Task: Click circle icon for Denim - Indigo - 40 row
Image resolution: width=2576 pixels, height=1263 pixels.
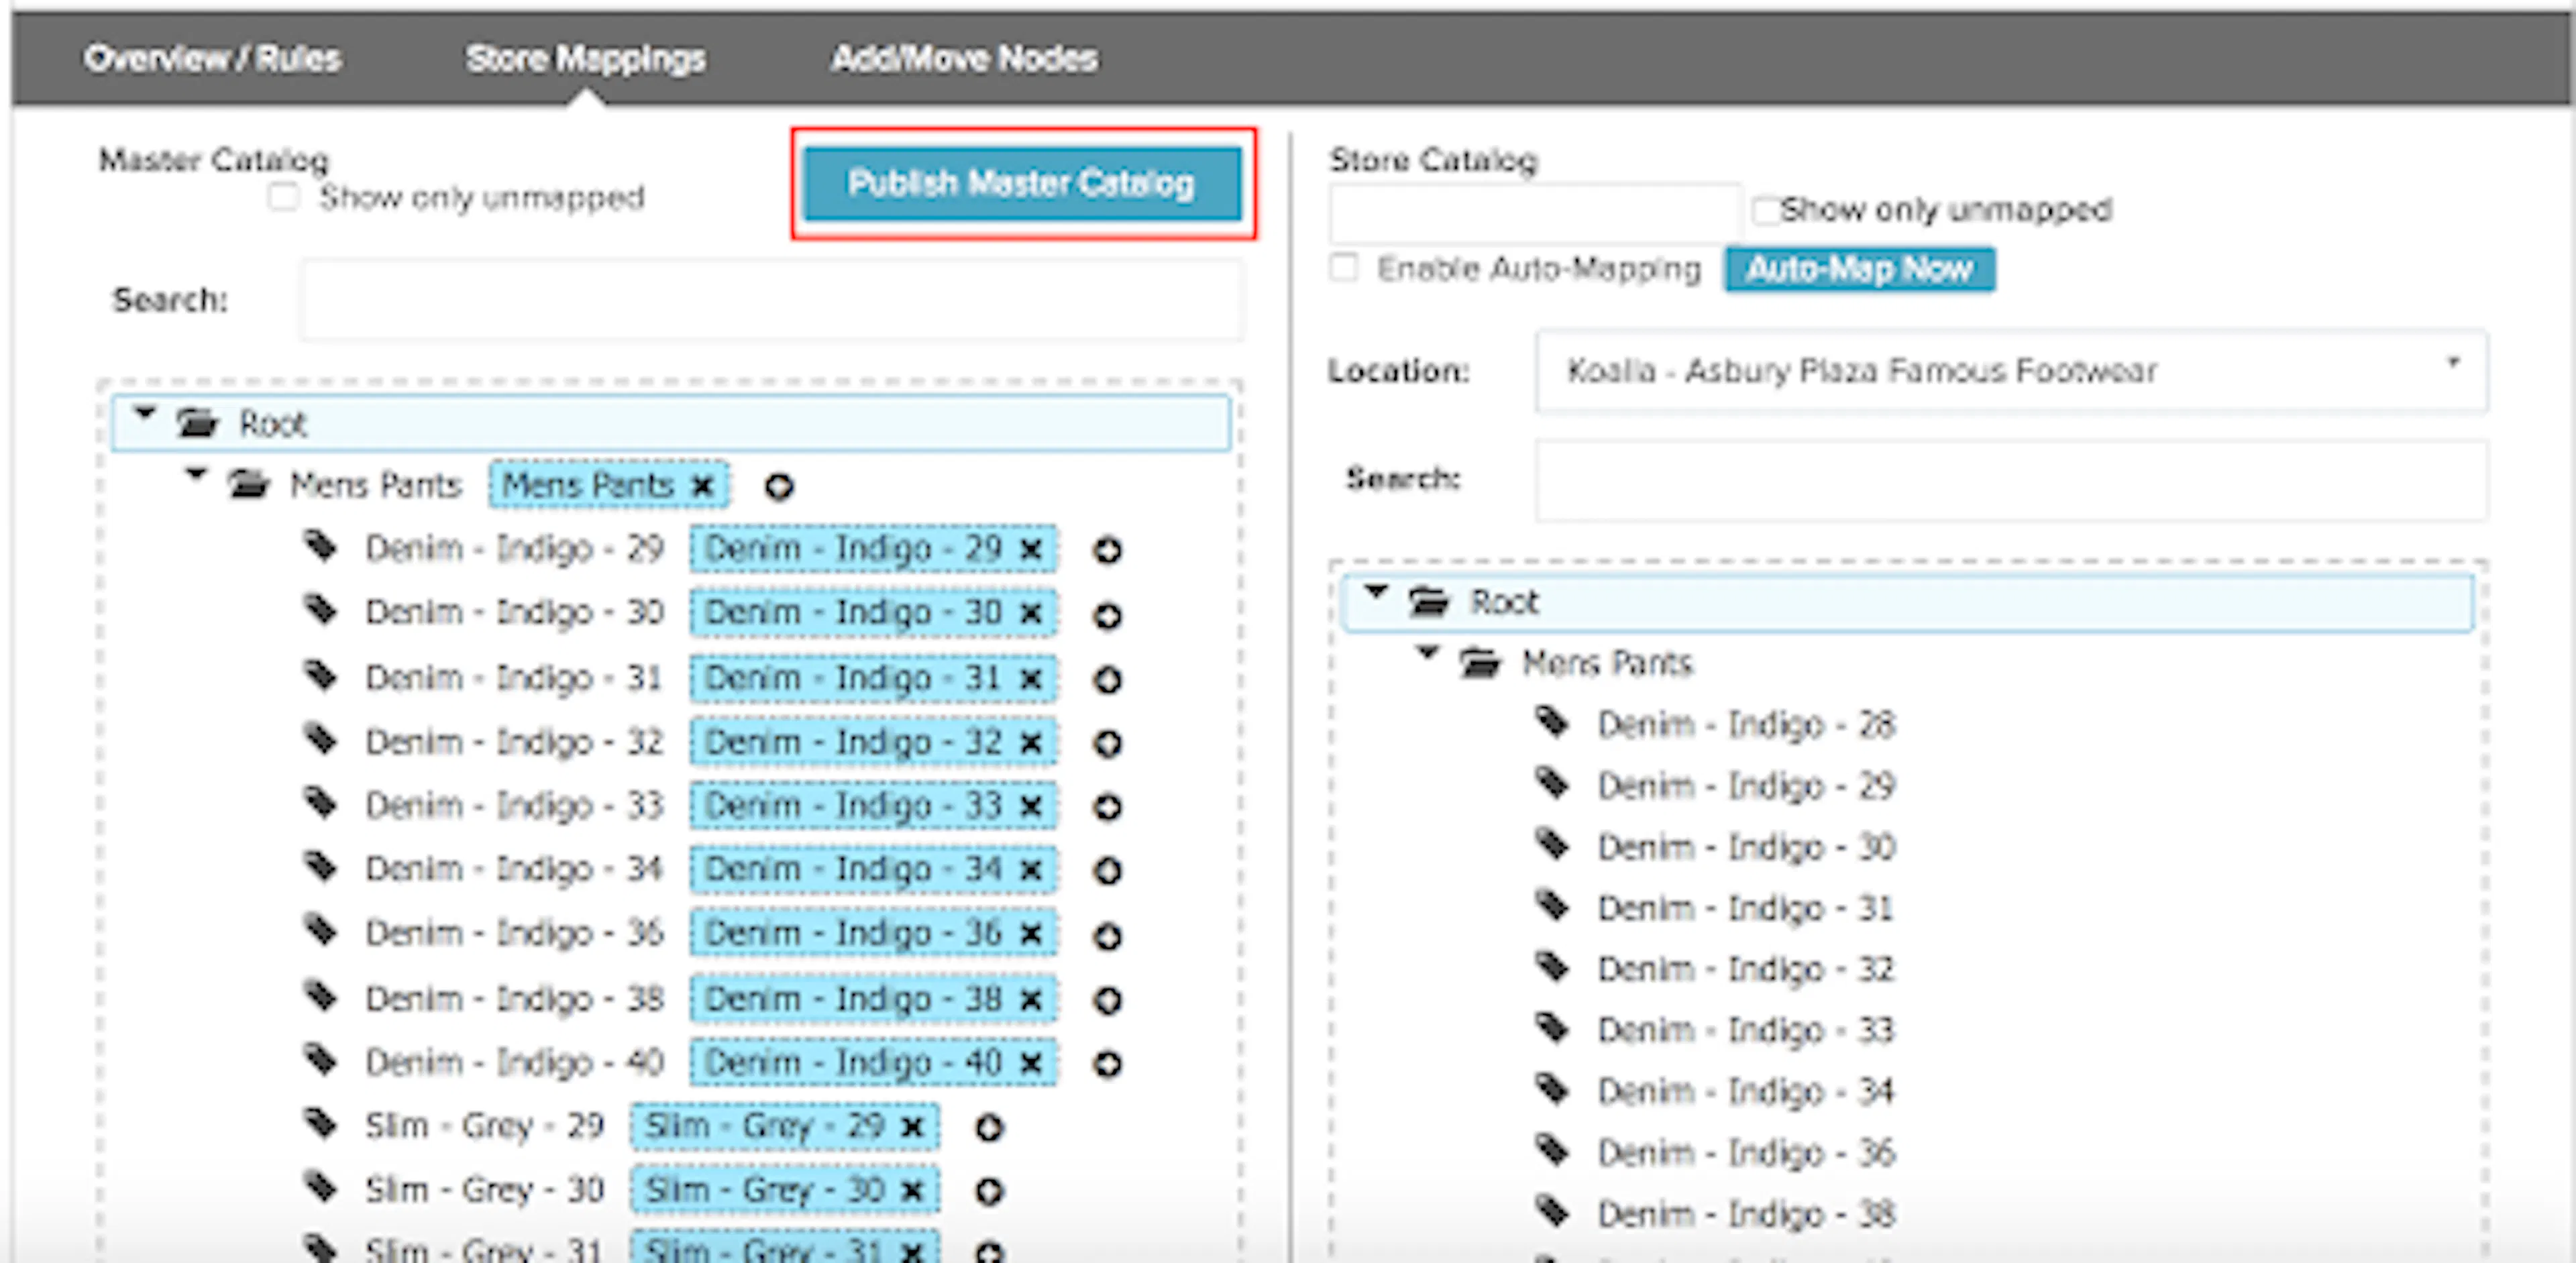Action: point(1107,1065)
